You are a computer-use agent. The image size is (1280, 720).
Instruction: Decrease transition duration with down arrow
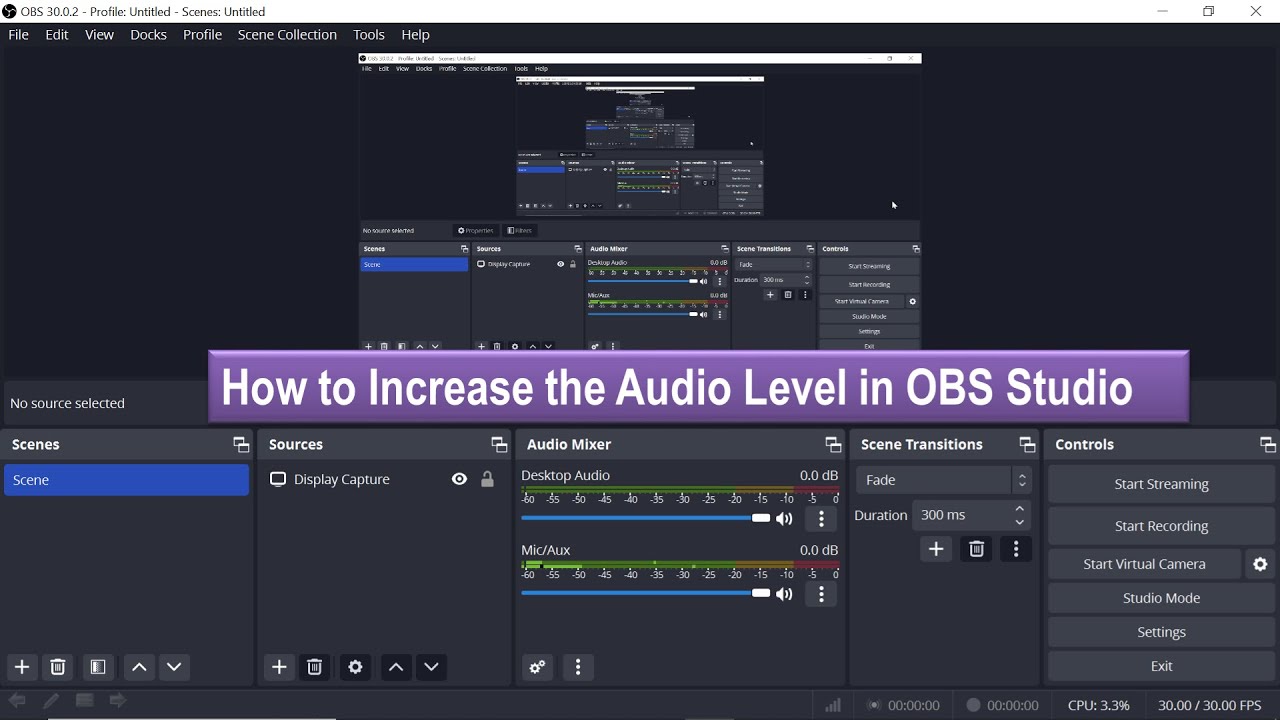1020,522
